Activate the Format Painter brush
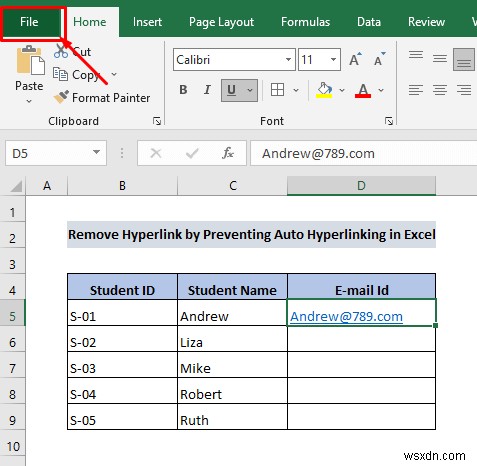The image size is (477, 466). [x=61, y=97]
